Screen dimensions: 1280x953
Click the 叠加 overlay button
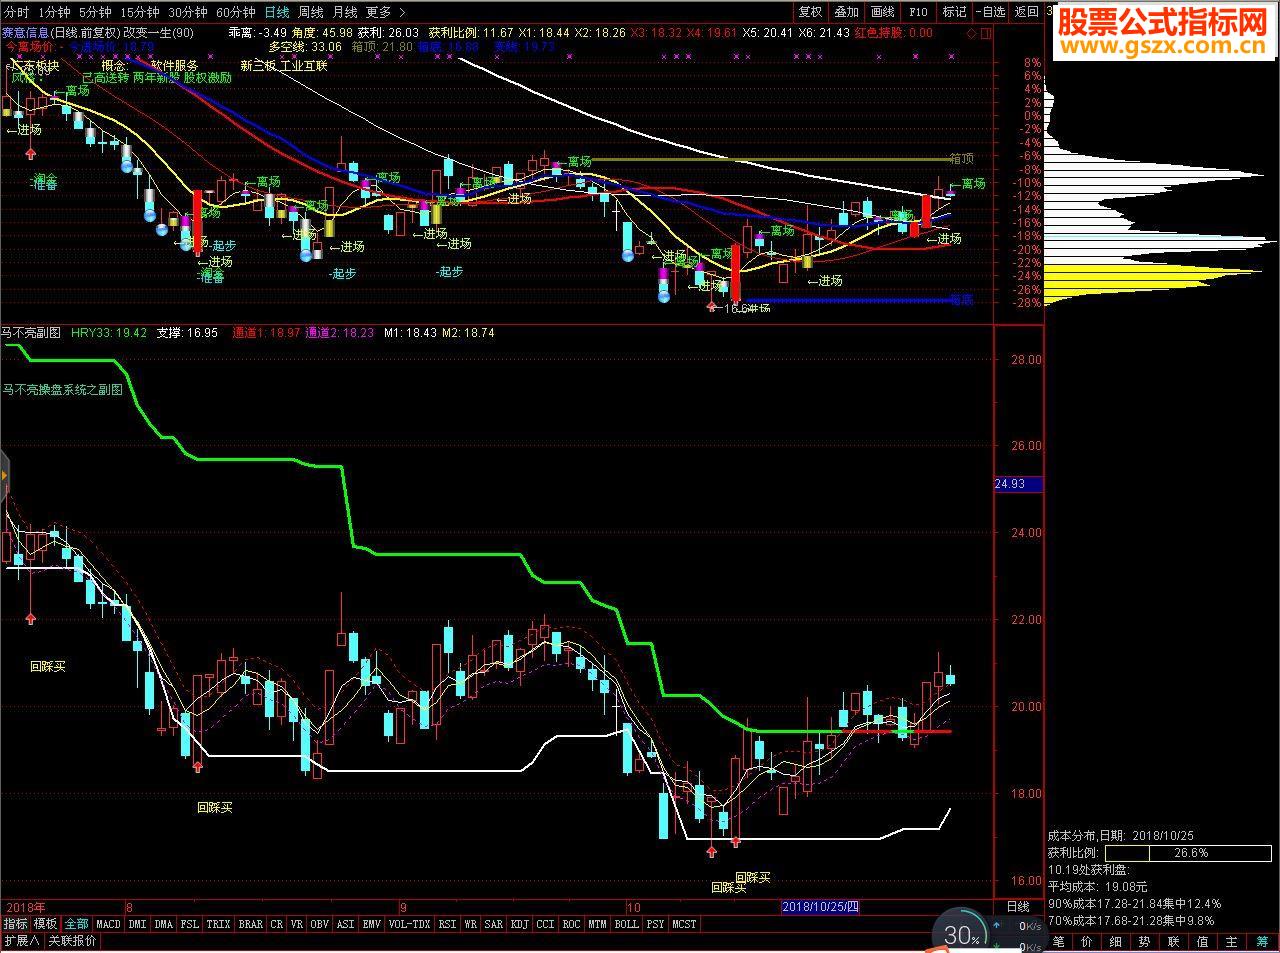point(846,12)
